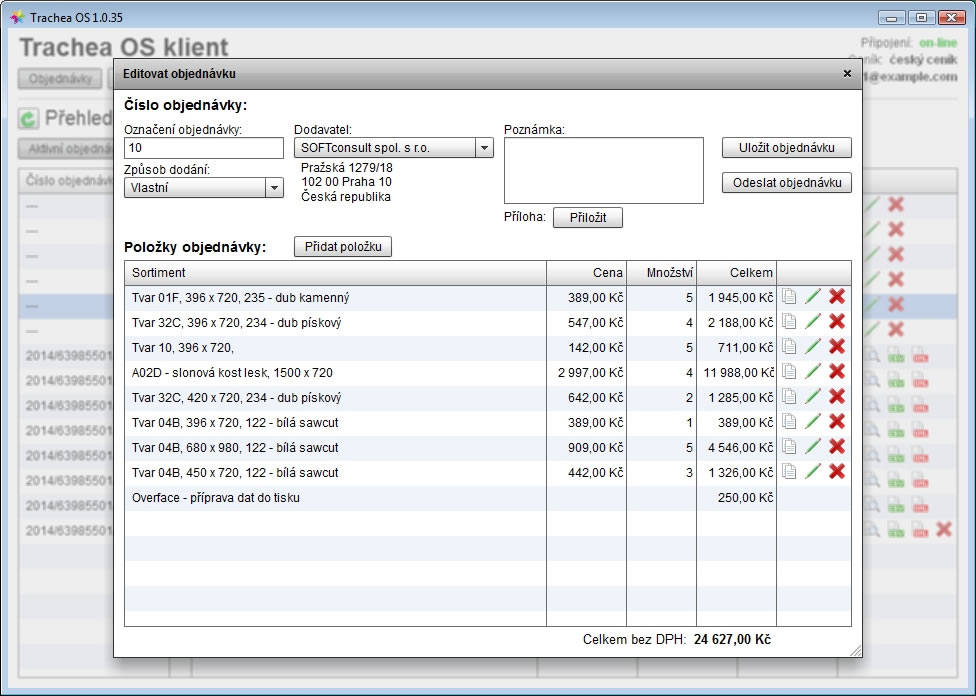Click Přidat položku to add item
The height and width of the screenshot is (696, 976).
click(x=342, y=247)
